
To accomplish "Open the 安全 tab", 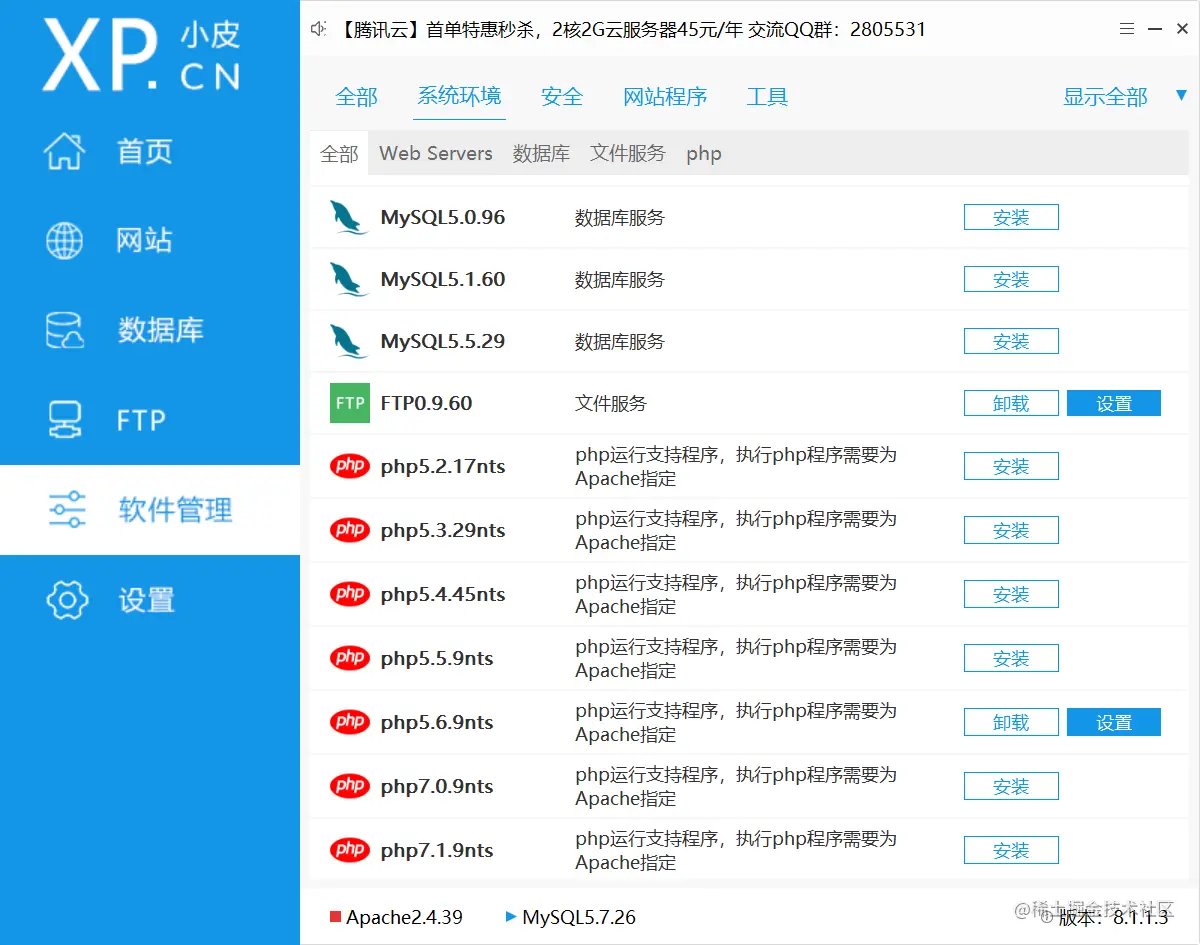I will point(562,97).
